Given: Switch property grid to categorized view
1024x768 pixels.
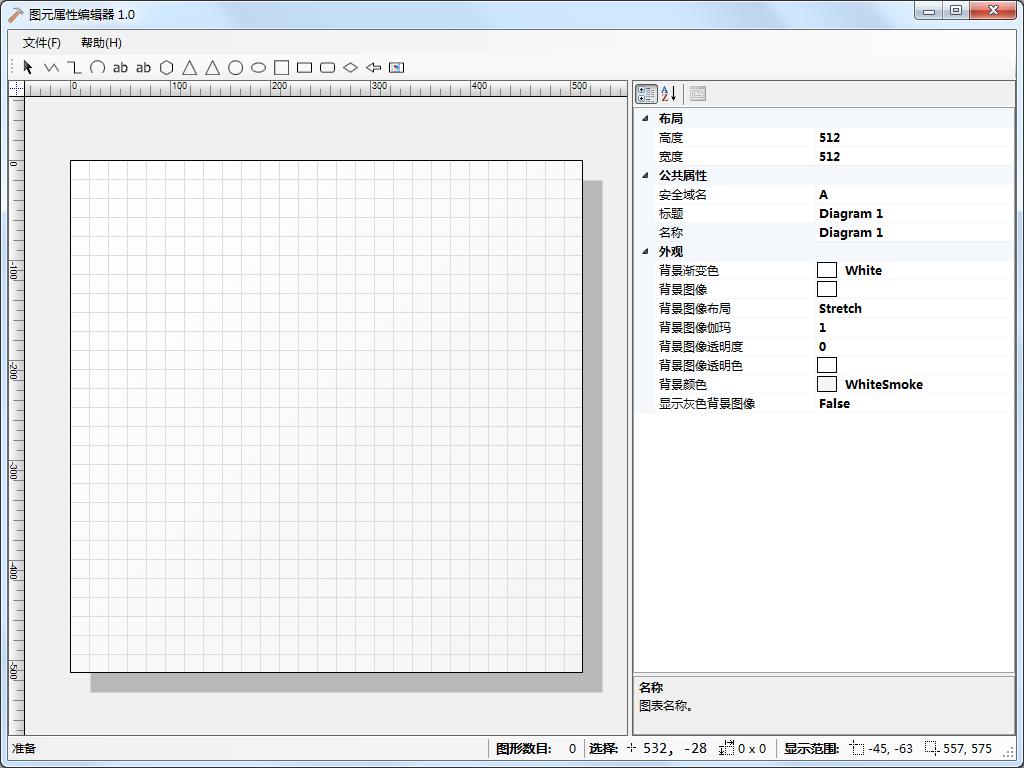Looking at the screenshot, I should point(647,94).
